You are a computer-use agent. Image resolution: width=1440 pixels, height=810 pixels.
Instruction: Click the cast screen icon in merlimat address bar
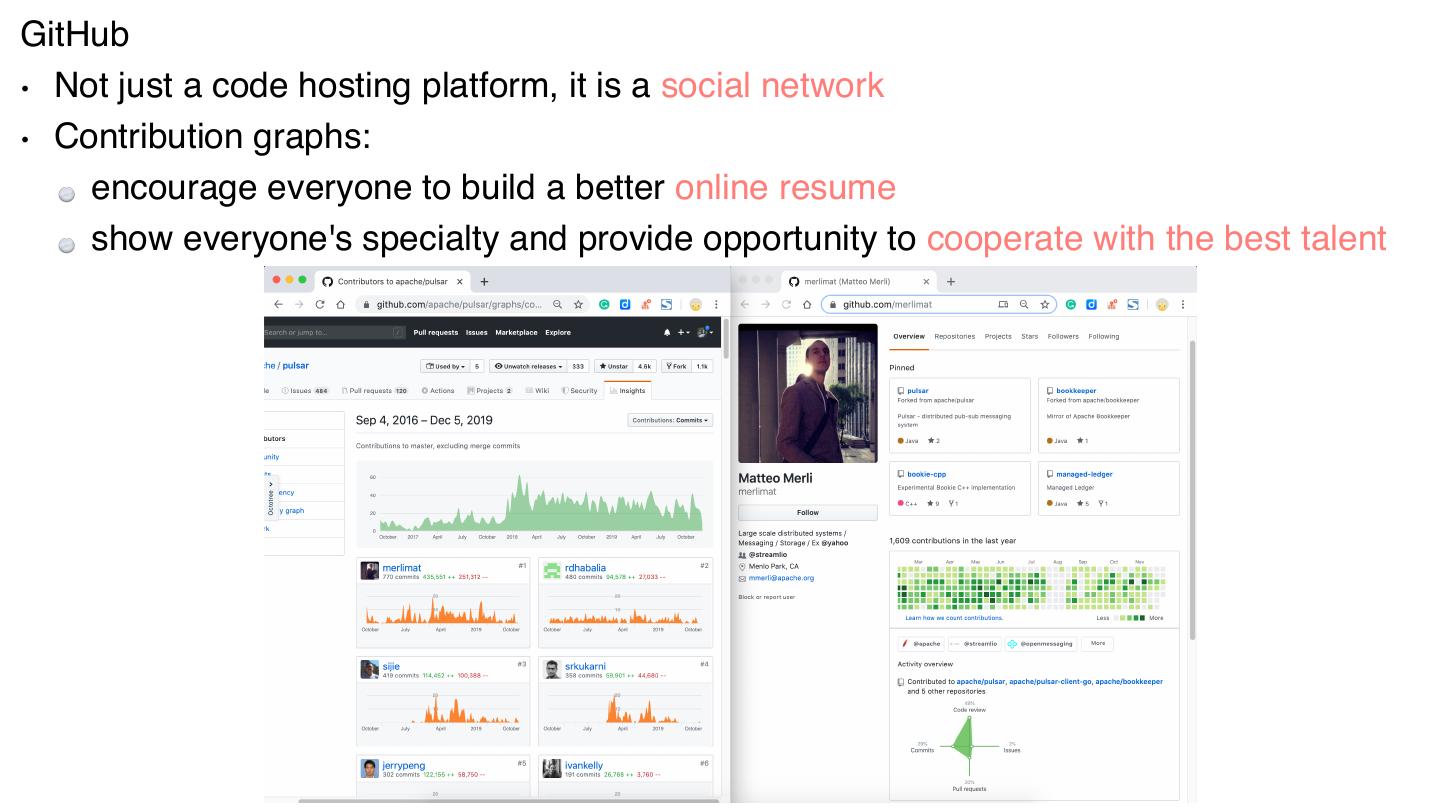[x=1003, y=305]
